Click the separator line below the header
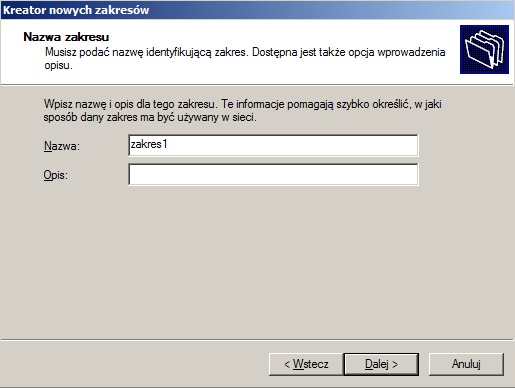This screenshot has height=388, width=515. coord(257,85)
